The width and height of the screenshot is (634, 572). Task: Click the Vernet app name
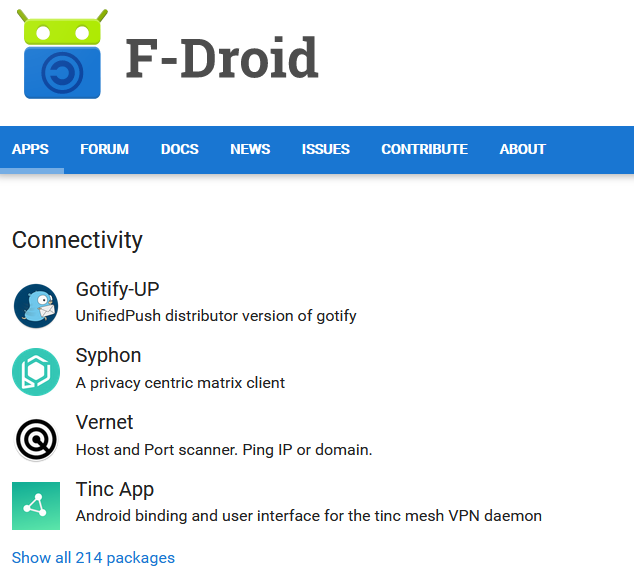(x=104, y=423)
